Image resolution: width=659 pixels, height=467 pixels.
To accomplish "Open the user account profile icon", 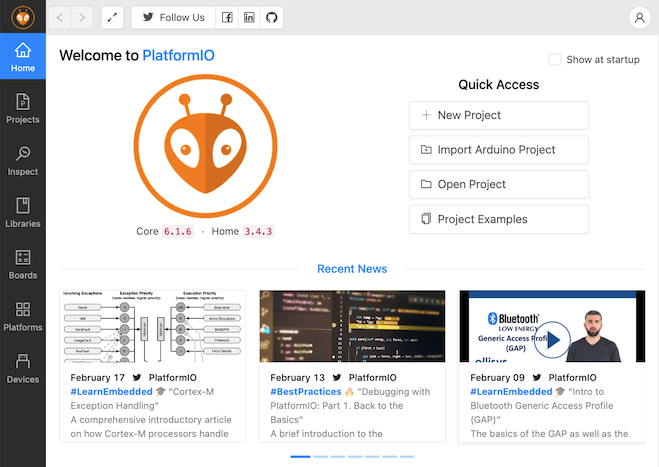I will 639,18.
